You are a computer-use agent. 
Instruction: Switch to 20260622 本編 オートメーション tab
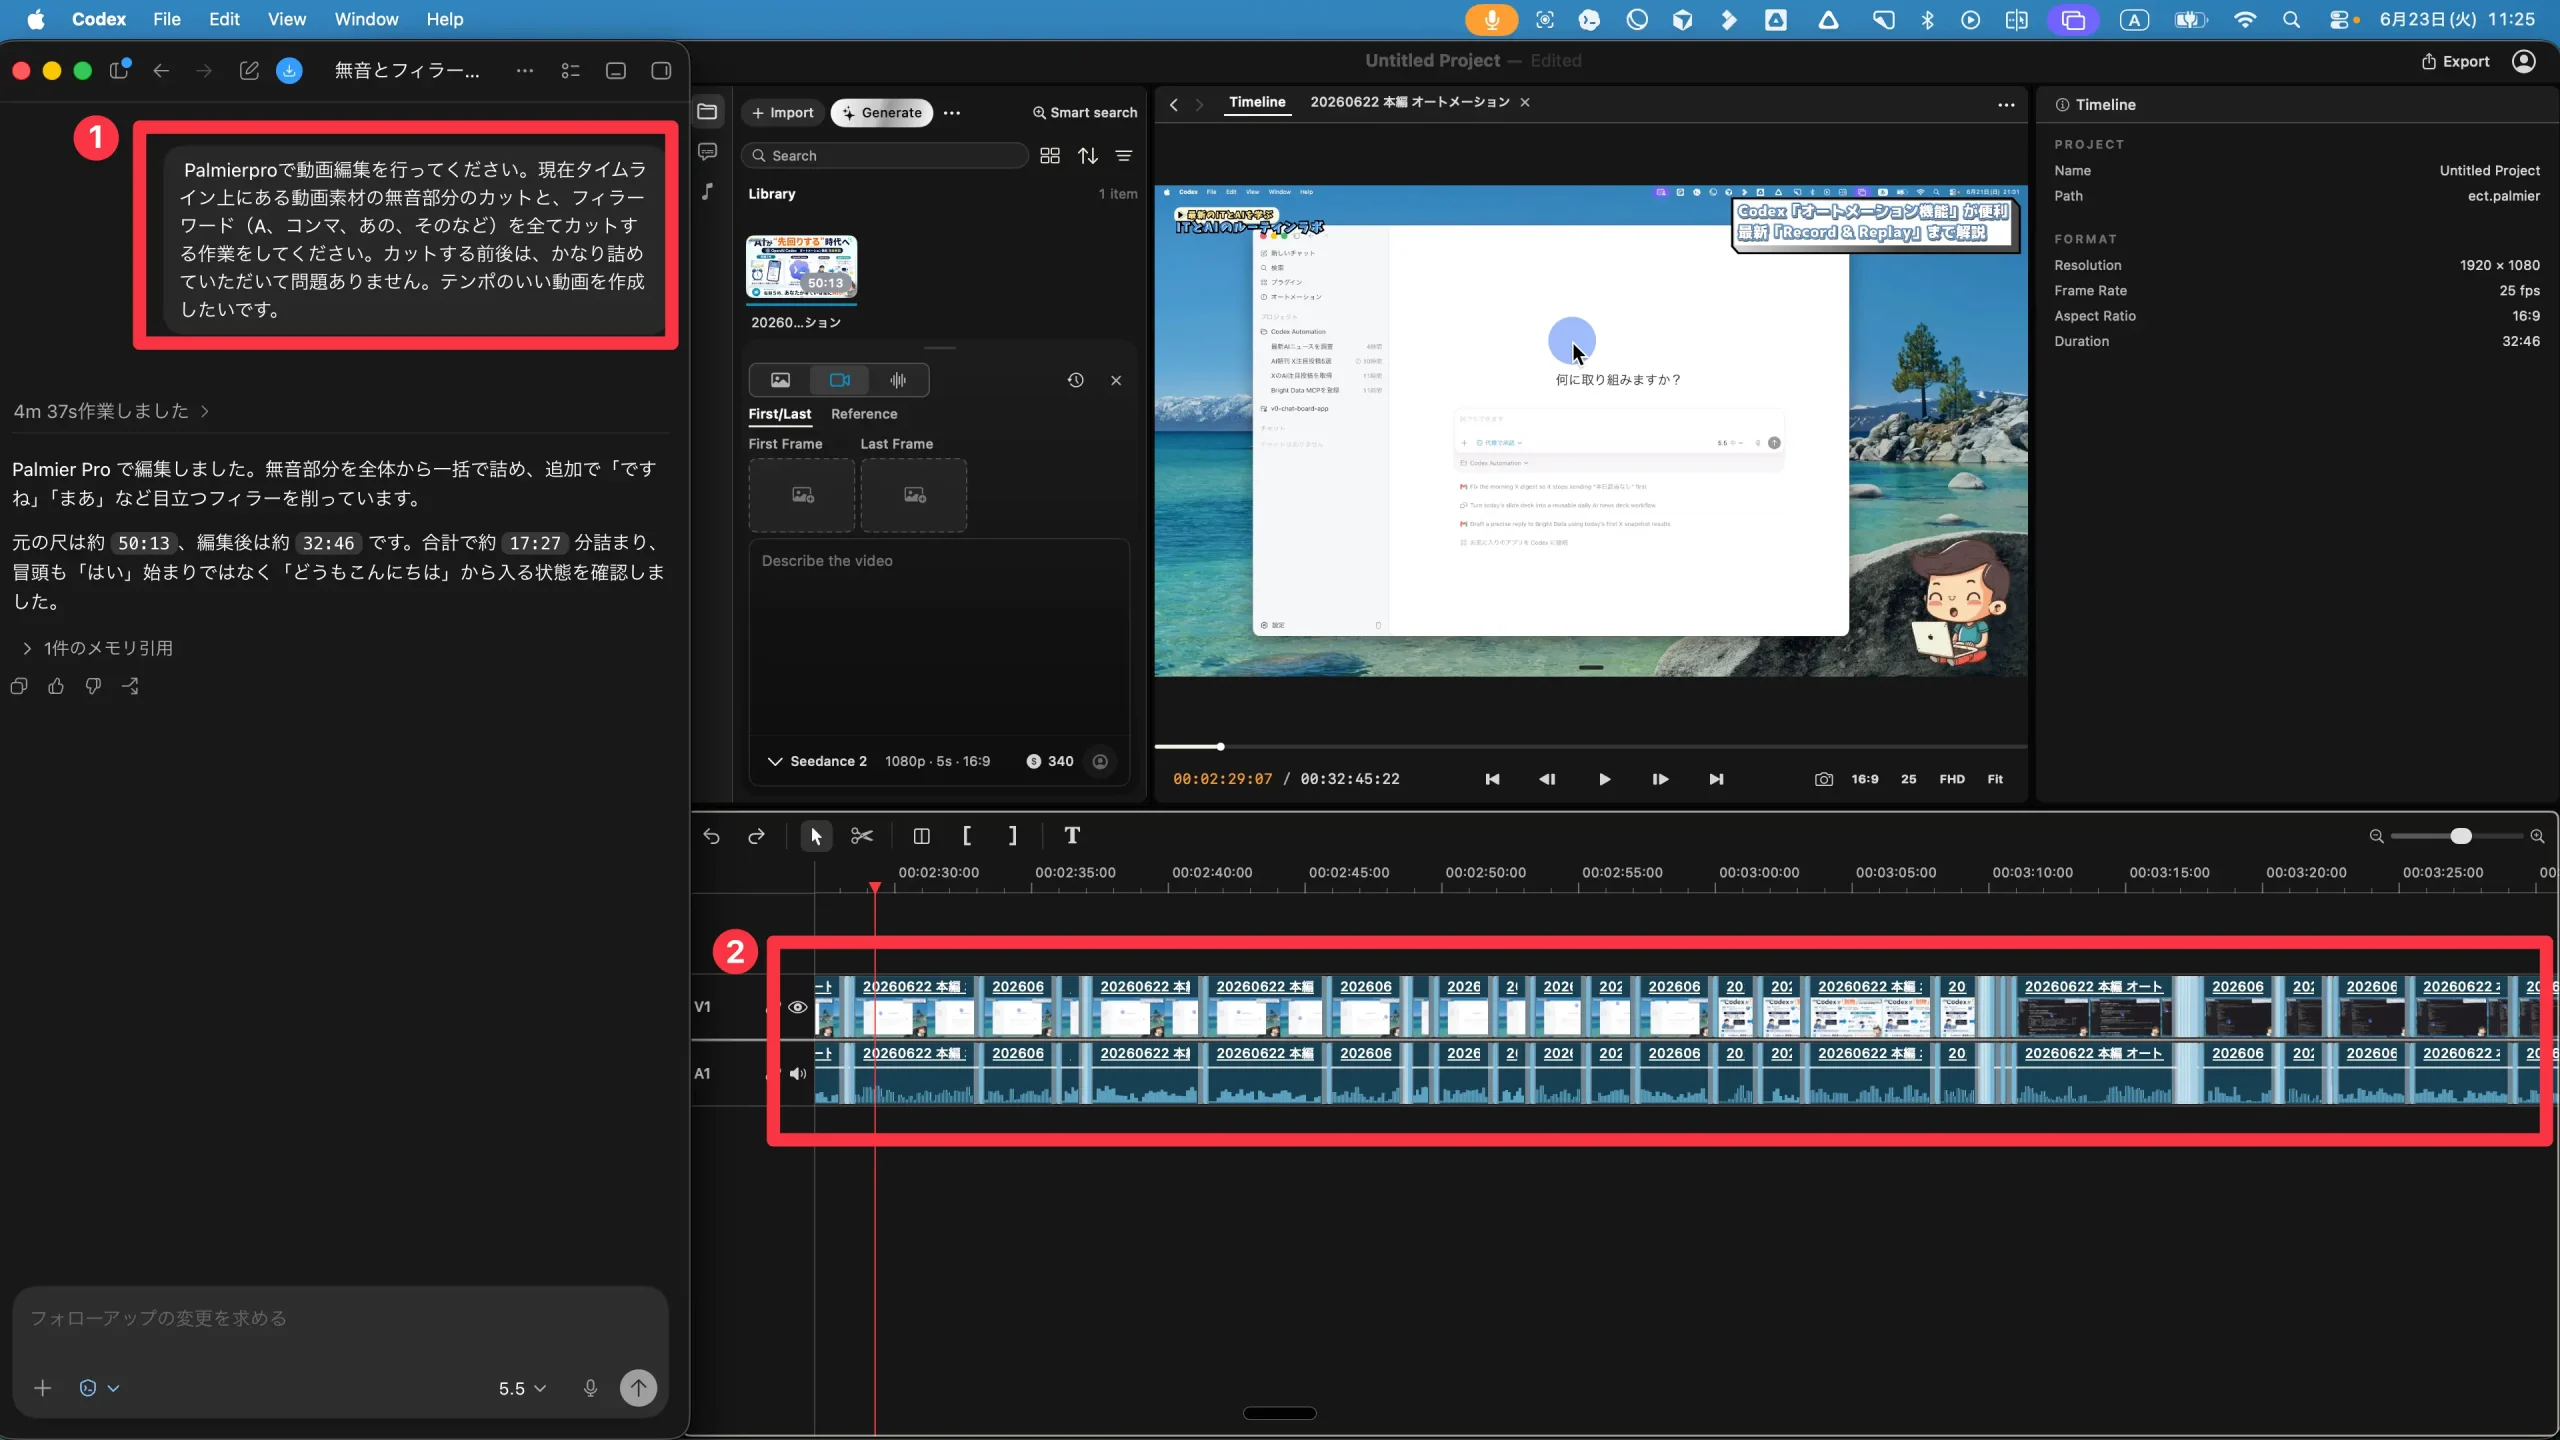(1409, 102)
